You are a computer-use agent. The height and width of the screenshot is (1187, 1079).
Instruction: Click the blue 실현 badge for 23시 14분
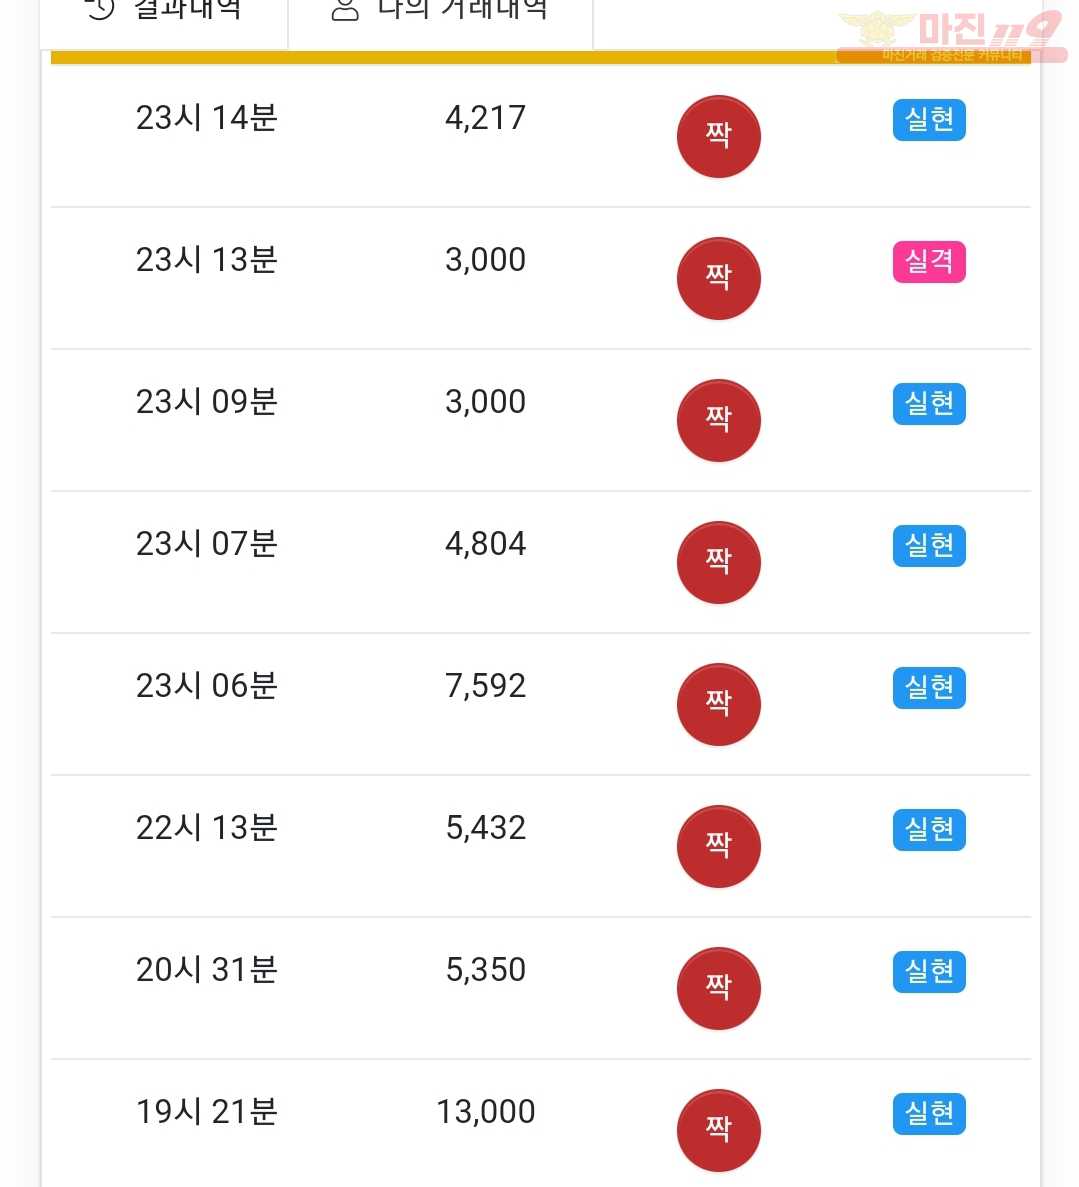tap(929, 120)
